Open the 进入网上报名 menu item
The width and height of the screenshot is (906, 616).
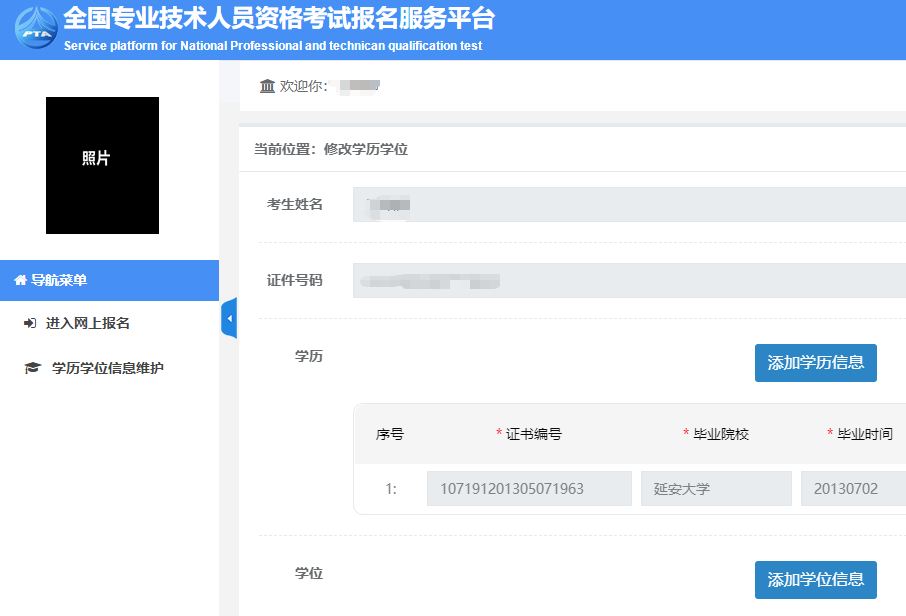pyautogui.click(x=86, y=323)
